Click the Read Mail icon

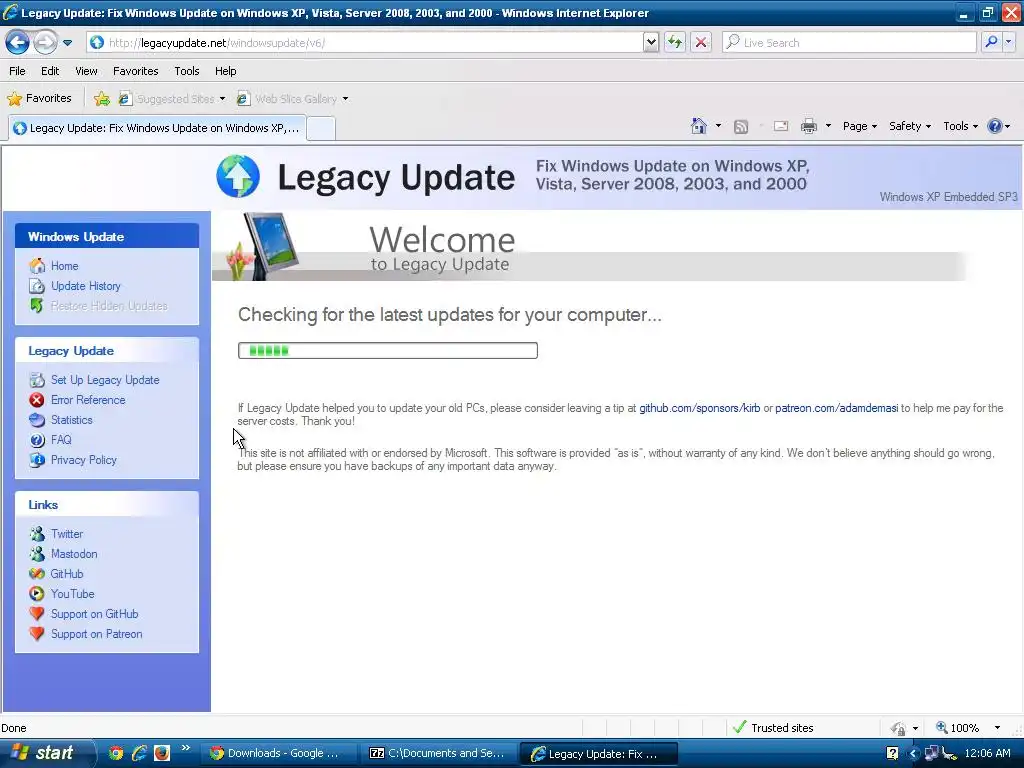781,126
